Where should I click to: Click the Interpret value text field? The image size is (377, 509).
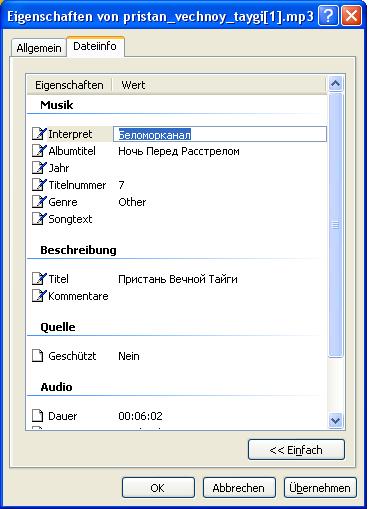click(x=220, y=134)
